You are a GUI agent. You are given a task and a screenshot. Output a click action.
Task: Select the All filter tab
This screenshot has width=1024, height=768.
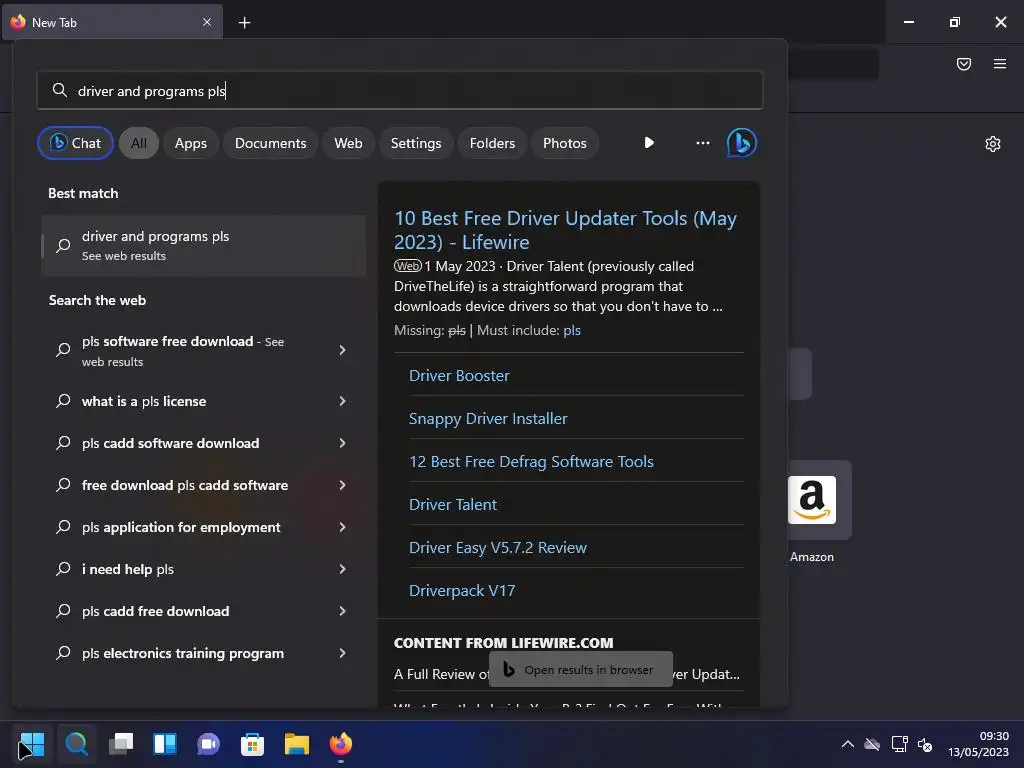point(138,143)
